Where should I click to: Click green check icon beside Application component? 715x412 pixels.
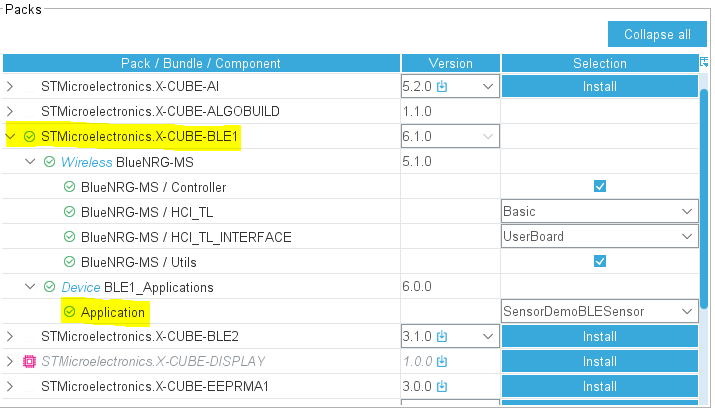point(69,312)
